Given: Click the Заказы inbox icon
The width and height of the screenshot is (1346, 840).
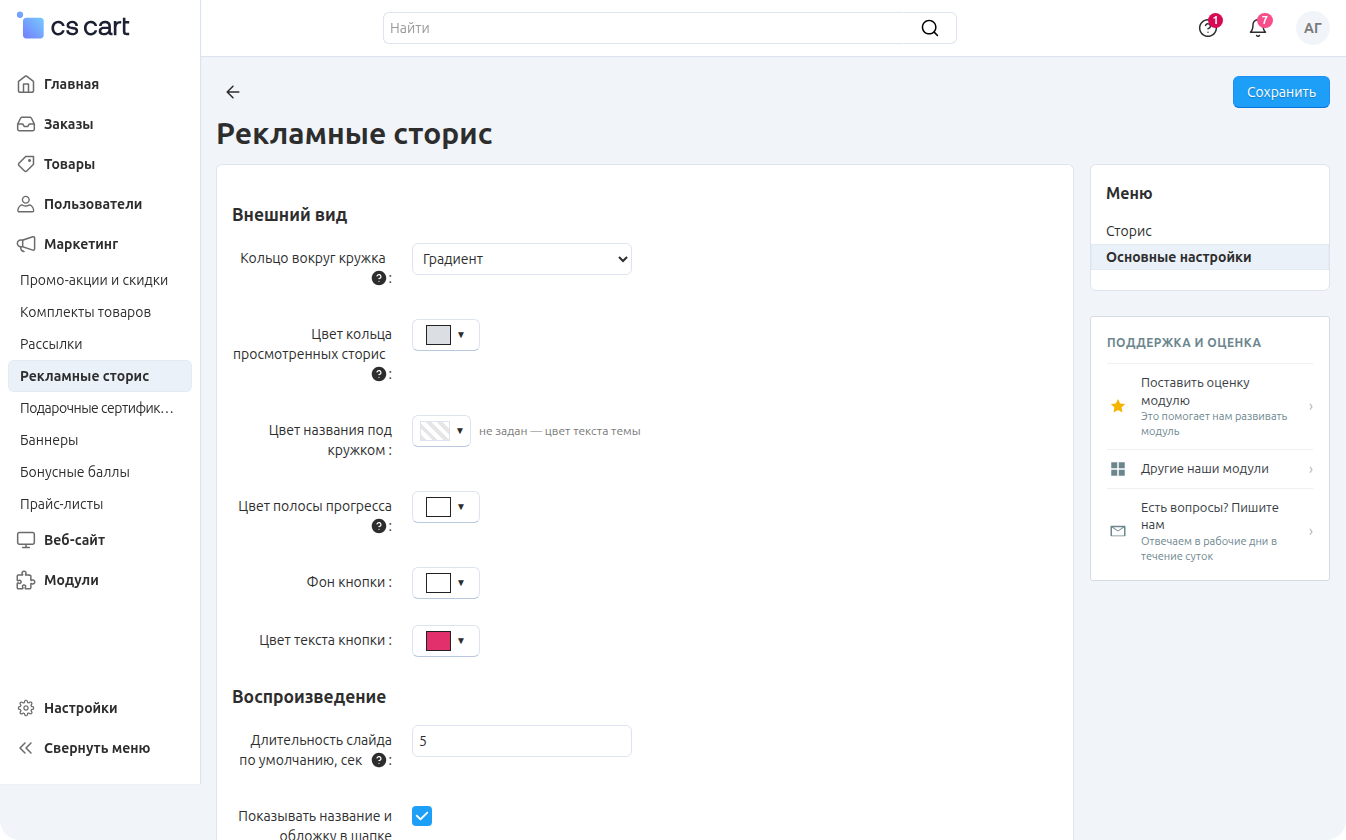Looking at the screenshot, I should (27, 124).
